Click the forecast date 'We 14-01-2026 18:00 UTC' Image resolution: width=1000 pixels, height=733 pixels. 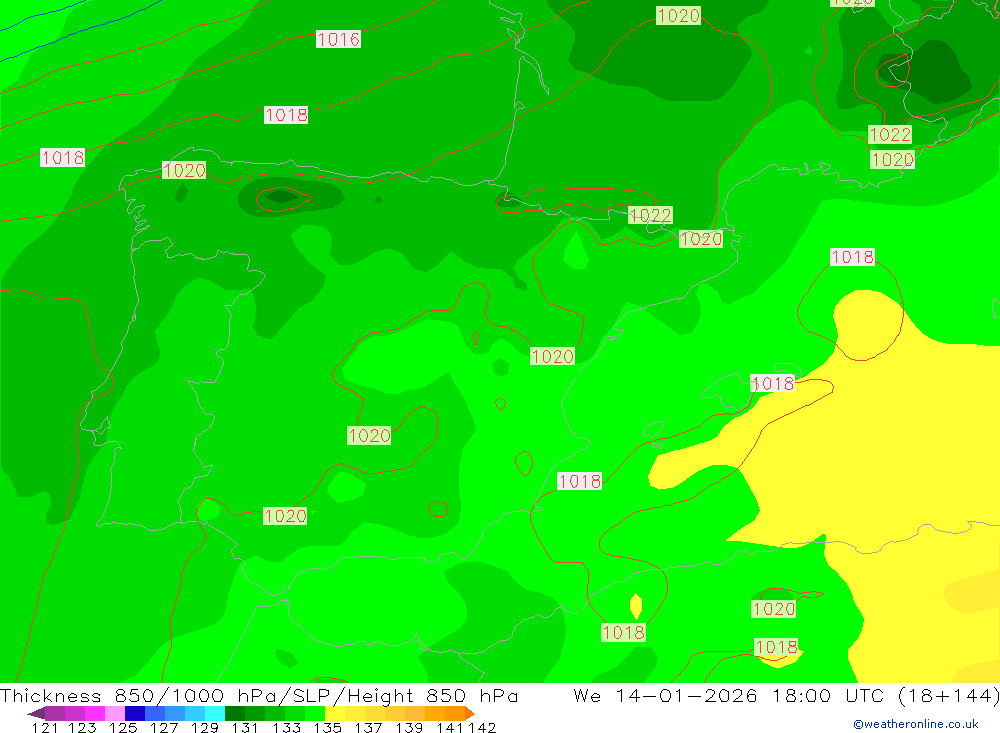731,695
